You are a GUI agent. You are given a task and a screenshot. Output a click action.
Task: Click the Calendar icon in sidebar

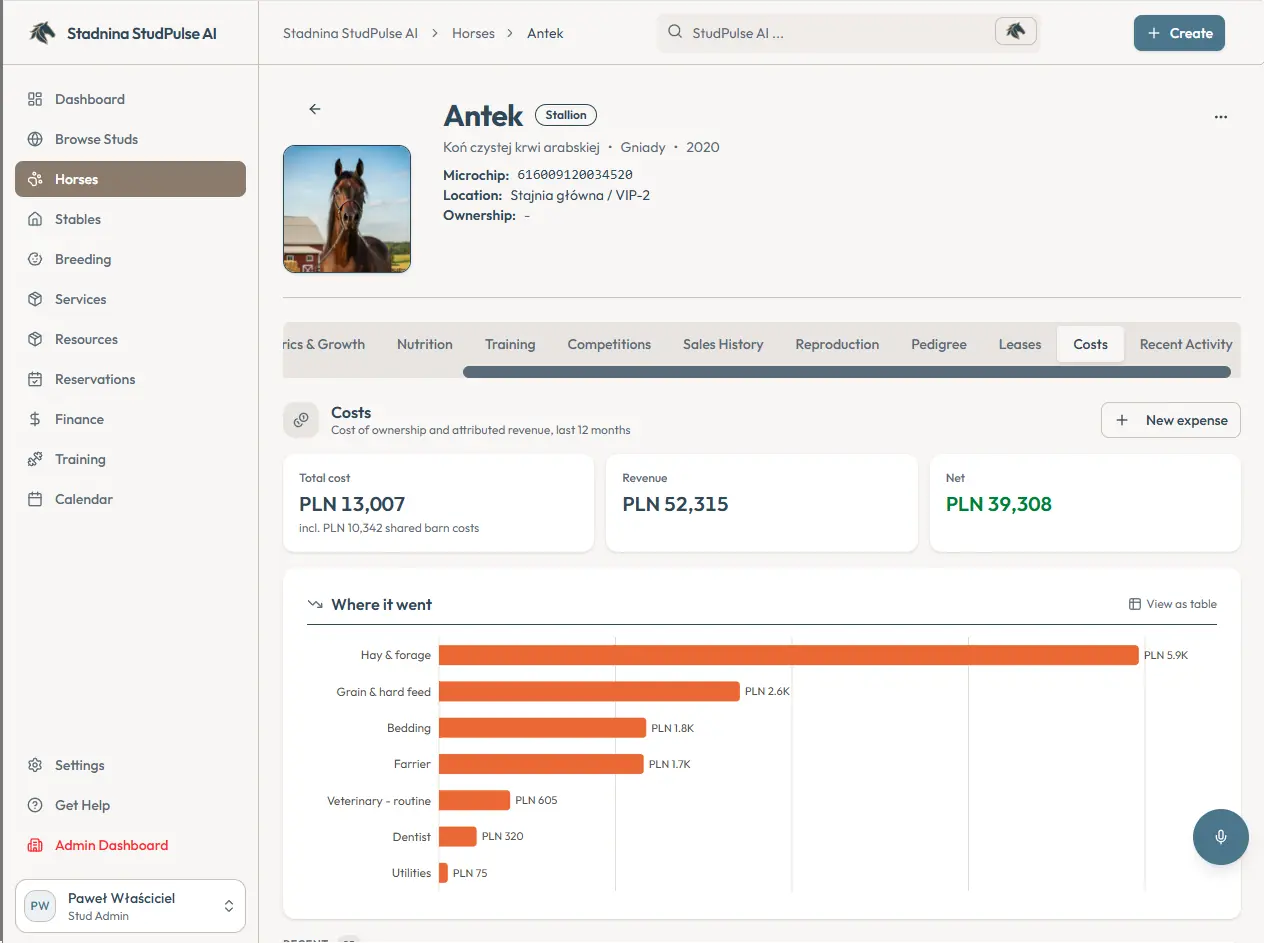[x=35, y=499]
